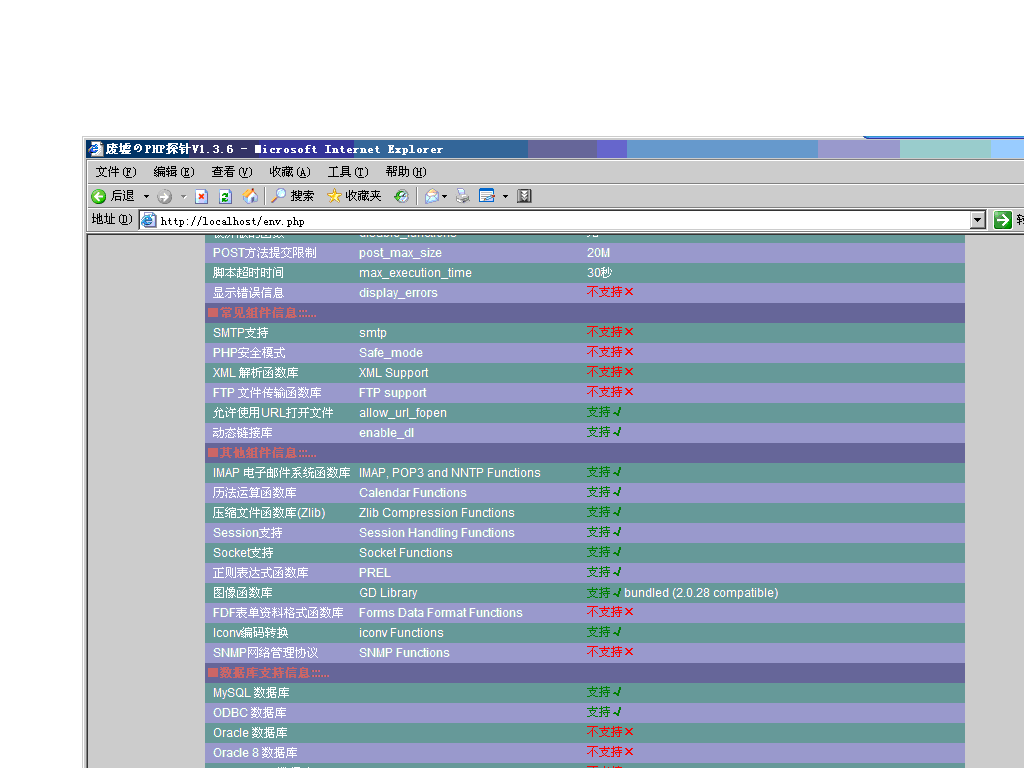
Task: Click the green 转到 (Go) button
Action: pyautogui.click(x=1002, y=219)
